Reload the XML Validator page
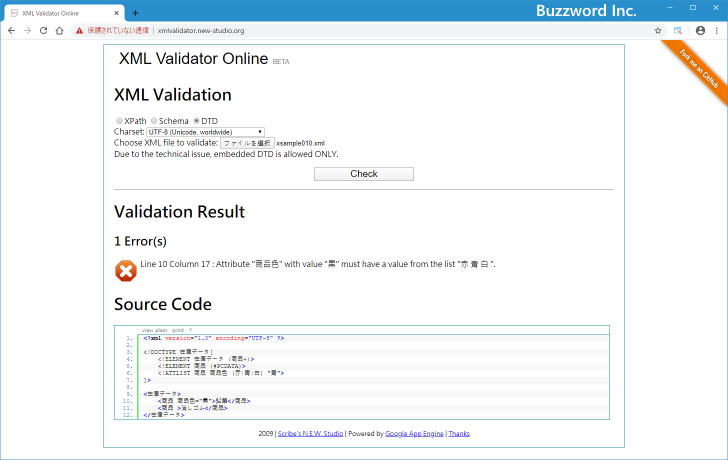Viewport: 728px width, 460px height. coord(44,31)
